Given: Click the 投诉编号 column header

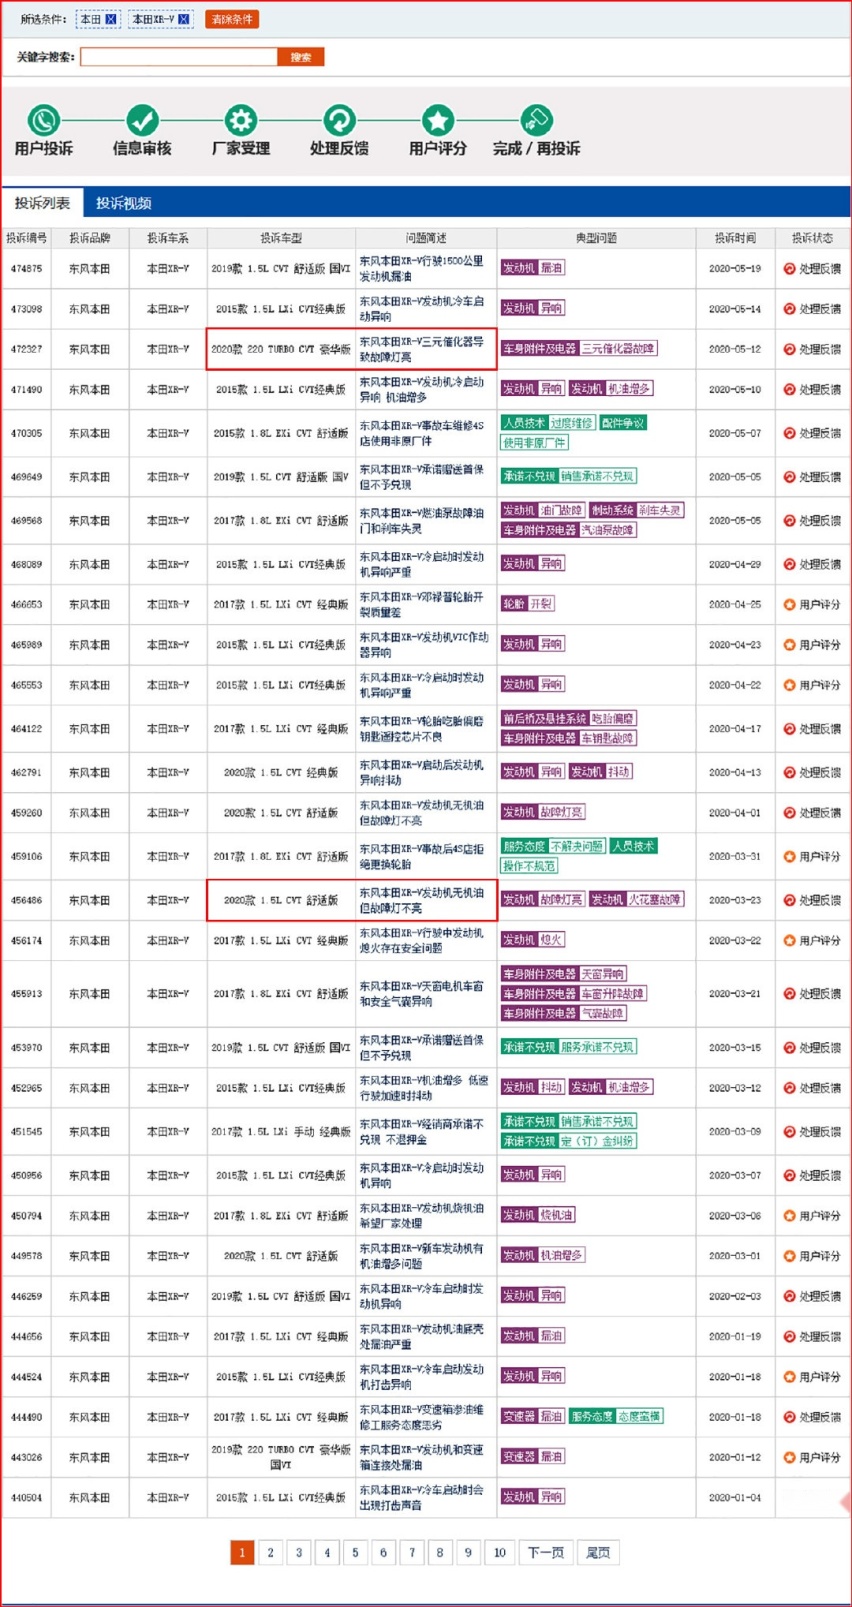Looking at the screenshot, I should pos(26,238).
